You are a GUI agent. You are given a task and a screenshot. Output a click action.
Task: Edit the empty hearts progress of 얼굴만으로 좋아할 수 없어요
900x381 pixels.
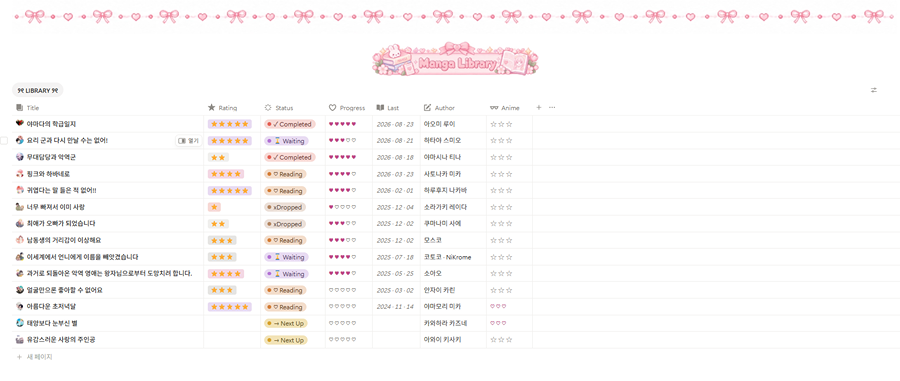(x=342, y=290)
